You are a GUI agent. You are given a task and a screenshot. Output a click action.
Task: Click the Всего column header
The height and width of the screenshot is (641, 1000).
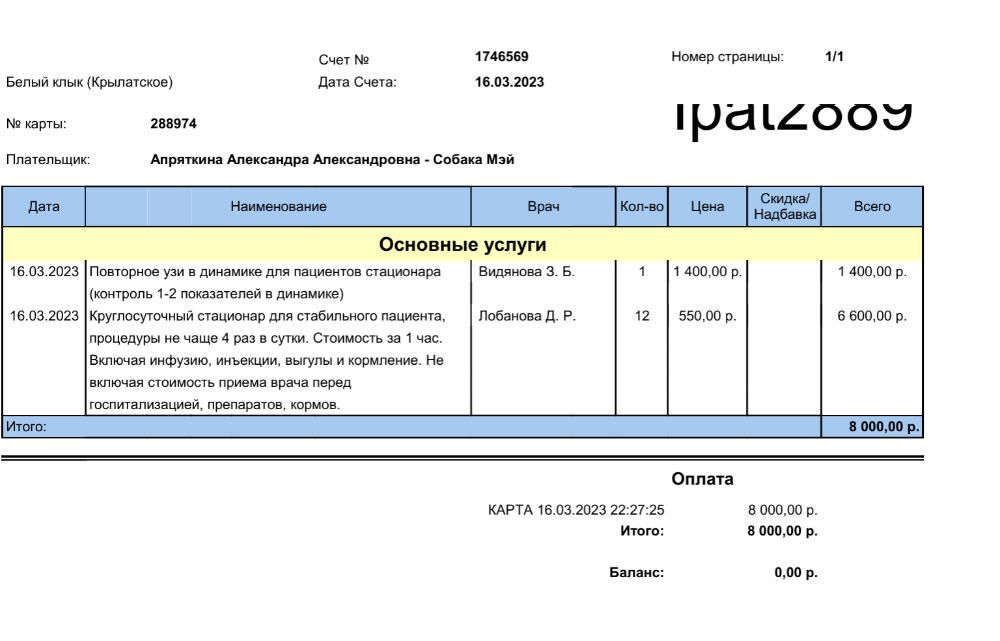[872, 207]
